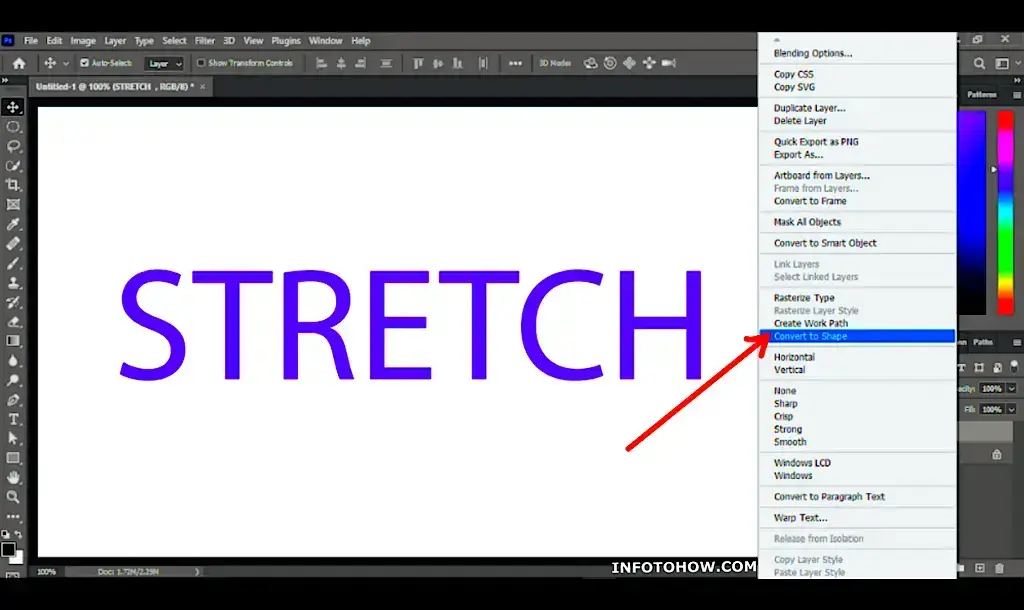
Task: Choose Convert to Shape in context menu
Action: [857, 336]
